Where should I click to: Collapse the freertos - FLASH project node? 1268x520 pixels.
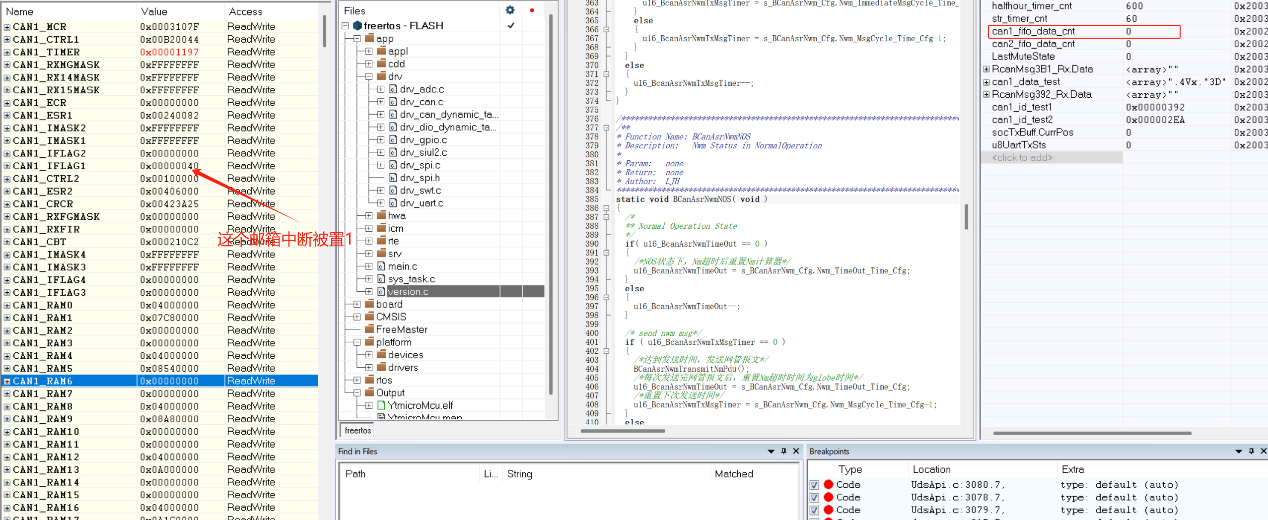[x=346, y=25]
